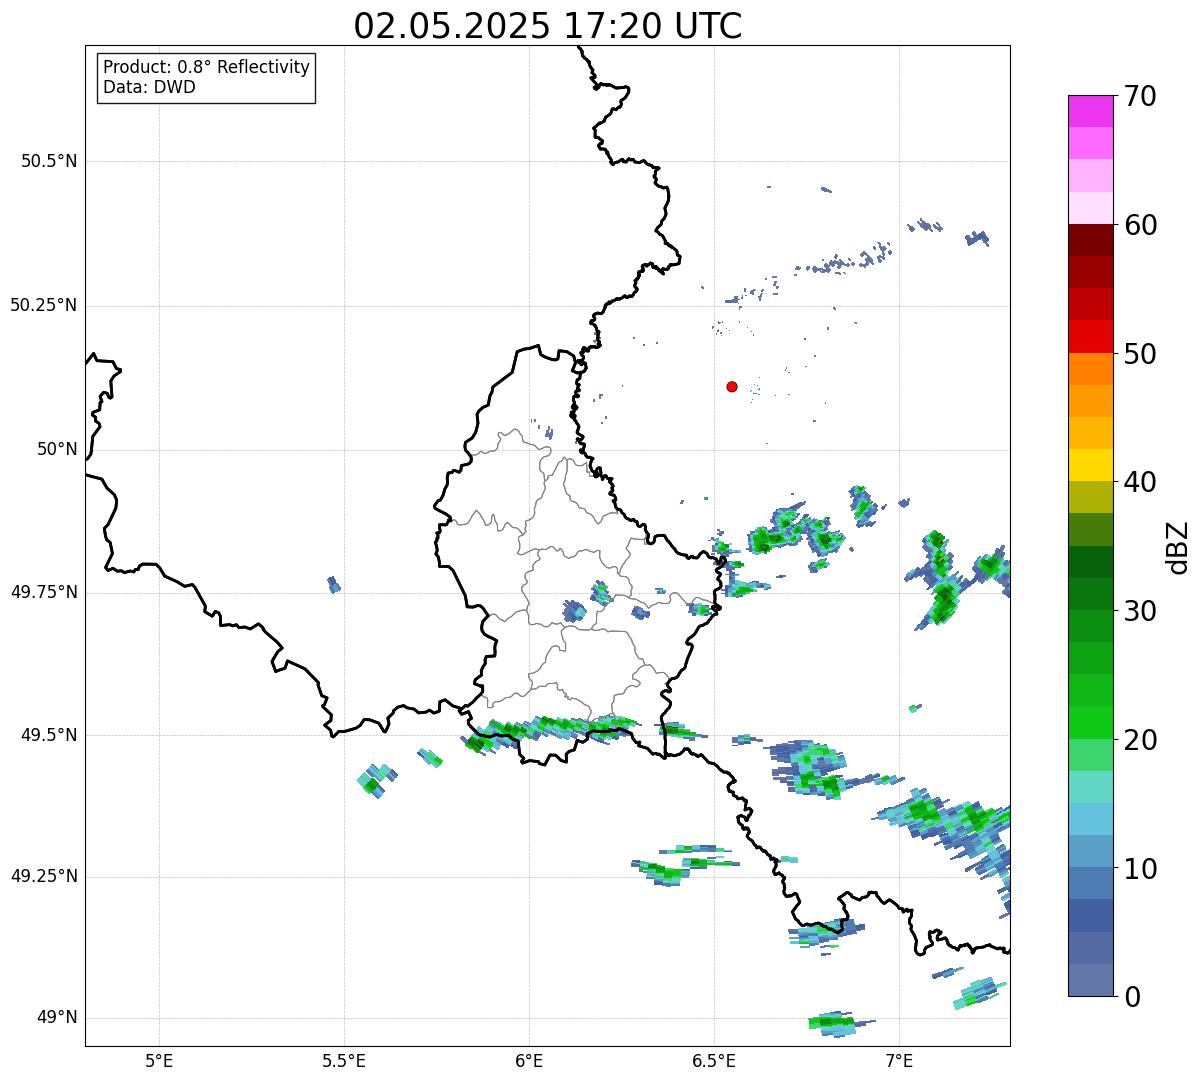Click the colorbar tick label 60
The width and height of the screenshot is (1202, 1081).
pos(1140,225)
